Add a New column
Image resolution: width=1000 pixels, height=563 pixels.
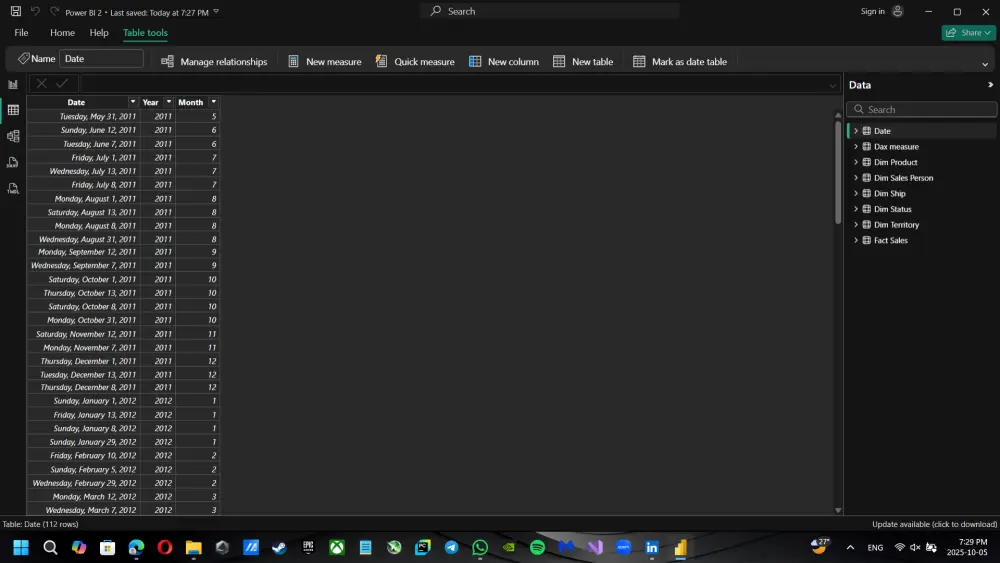(x=504, y=61)
